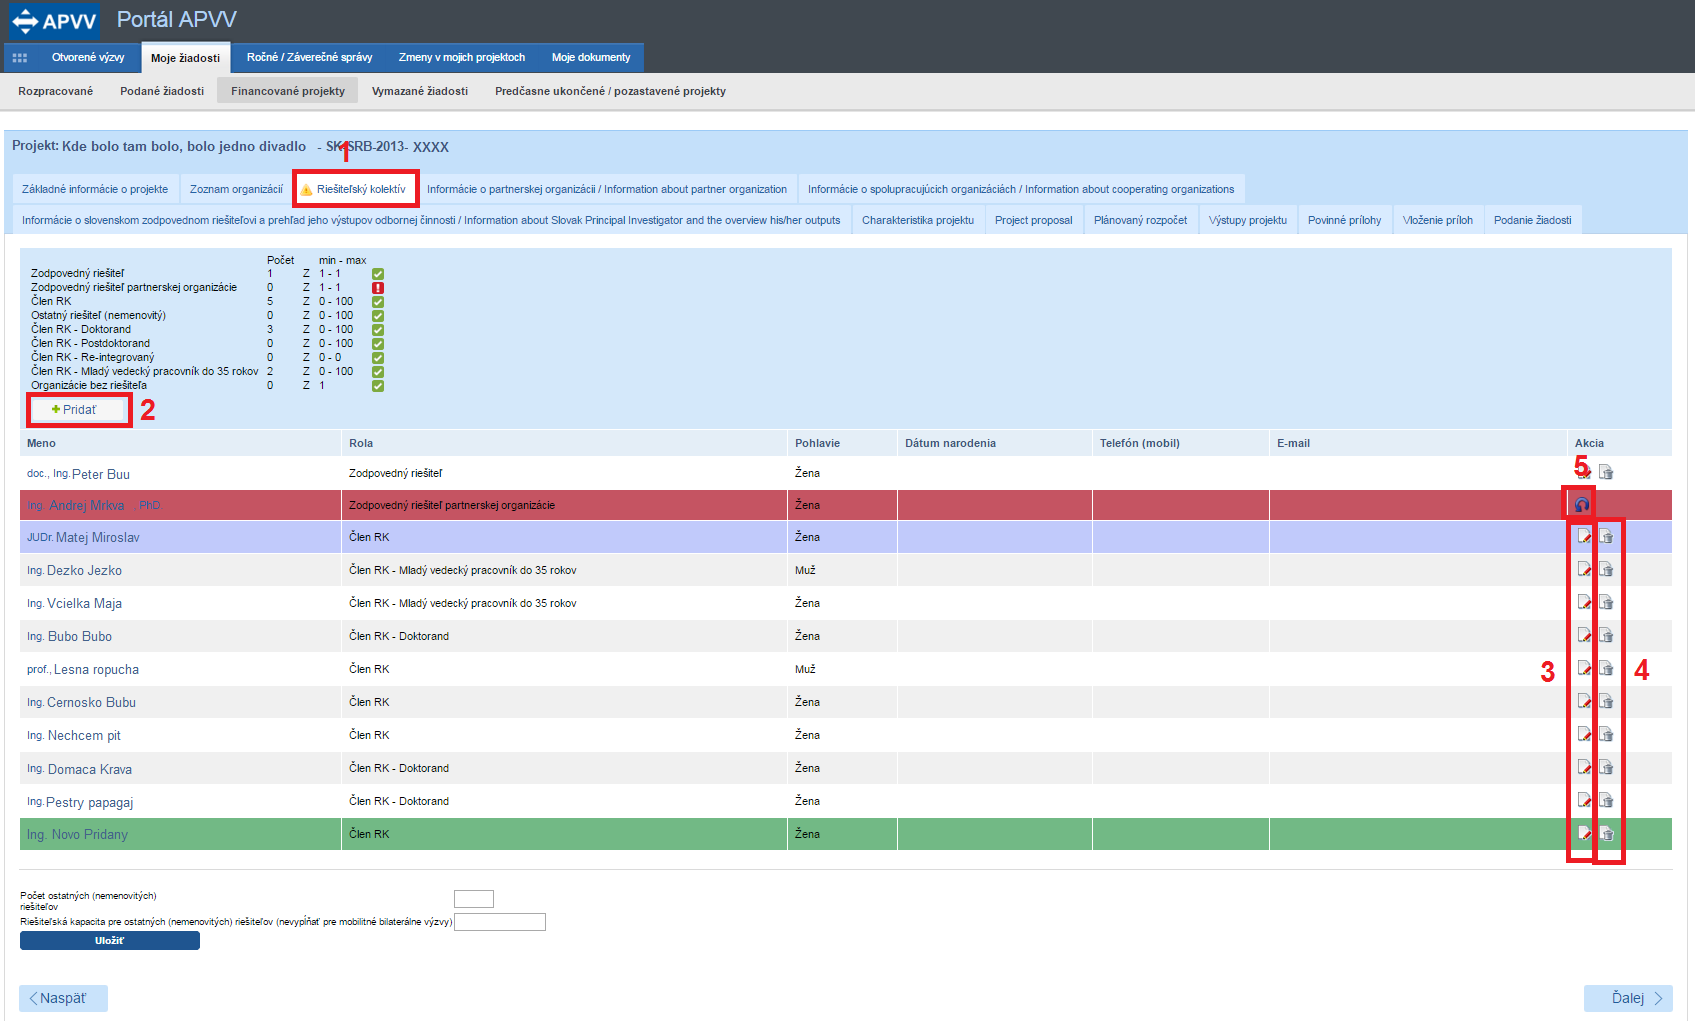Delete the Matej Miroslav row

(1606, 537)
